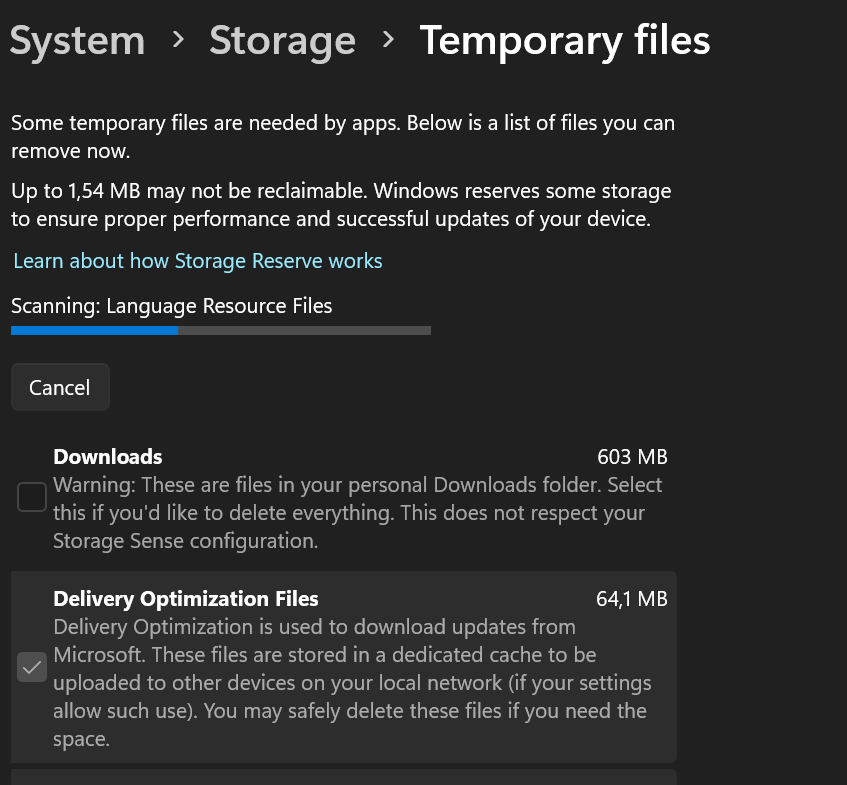The height and width of the screenshot is (785, 847).
Task: Click the chevron between System and Storage
Action: tap(178, 40)
